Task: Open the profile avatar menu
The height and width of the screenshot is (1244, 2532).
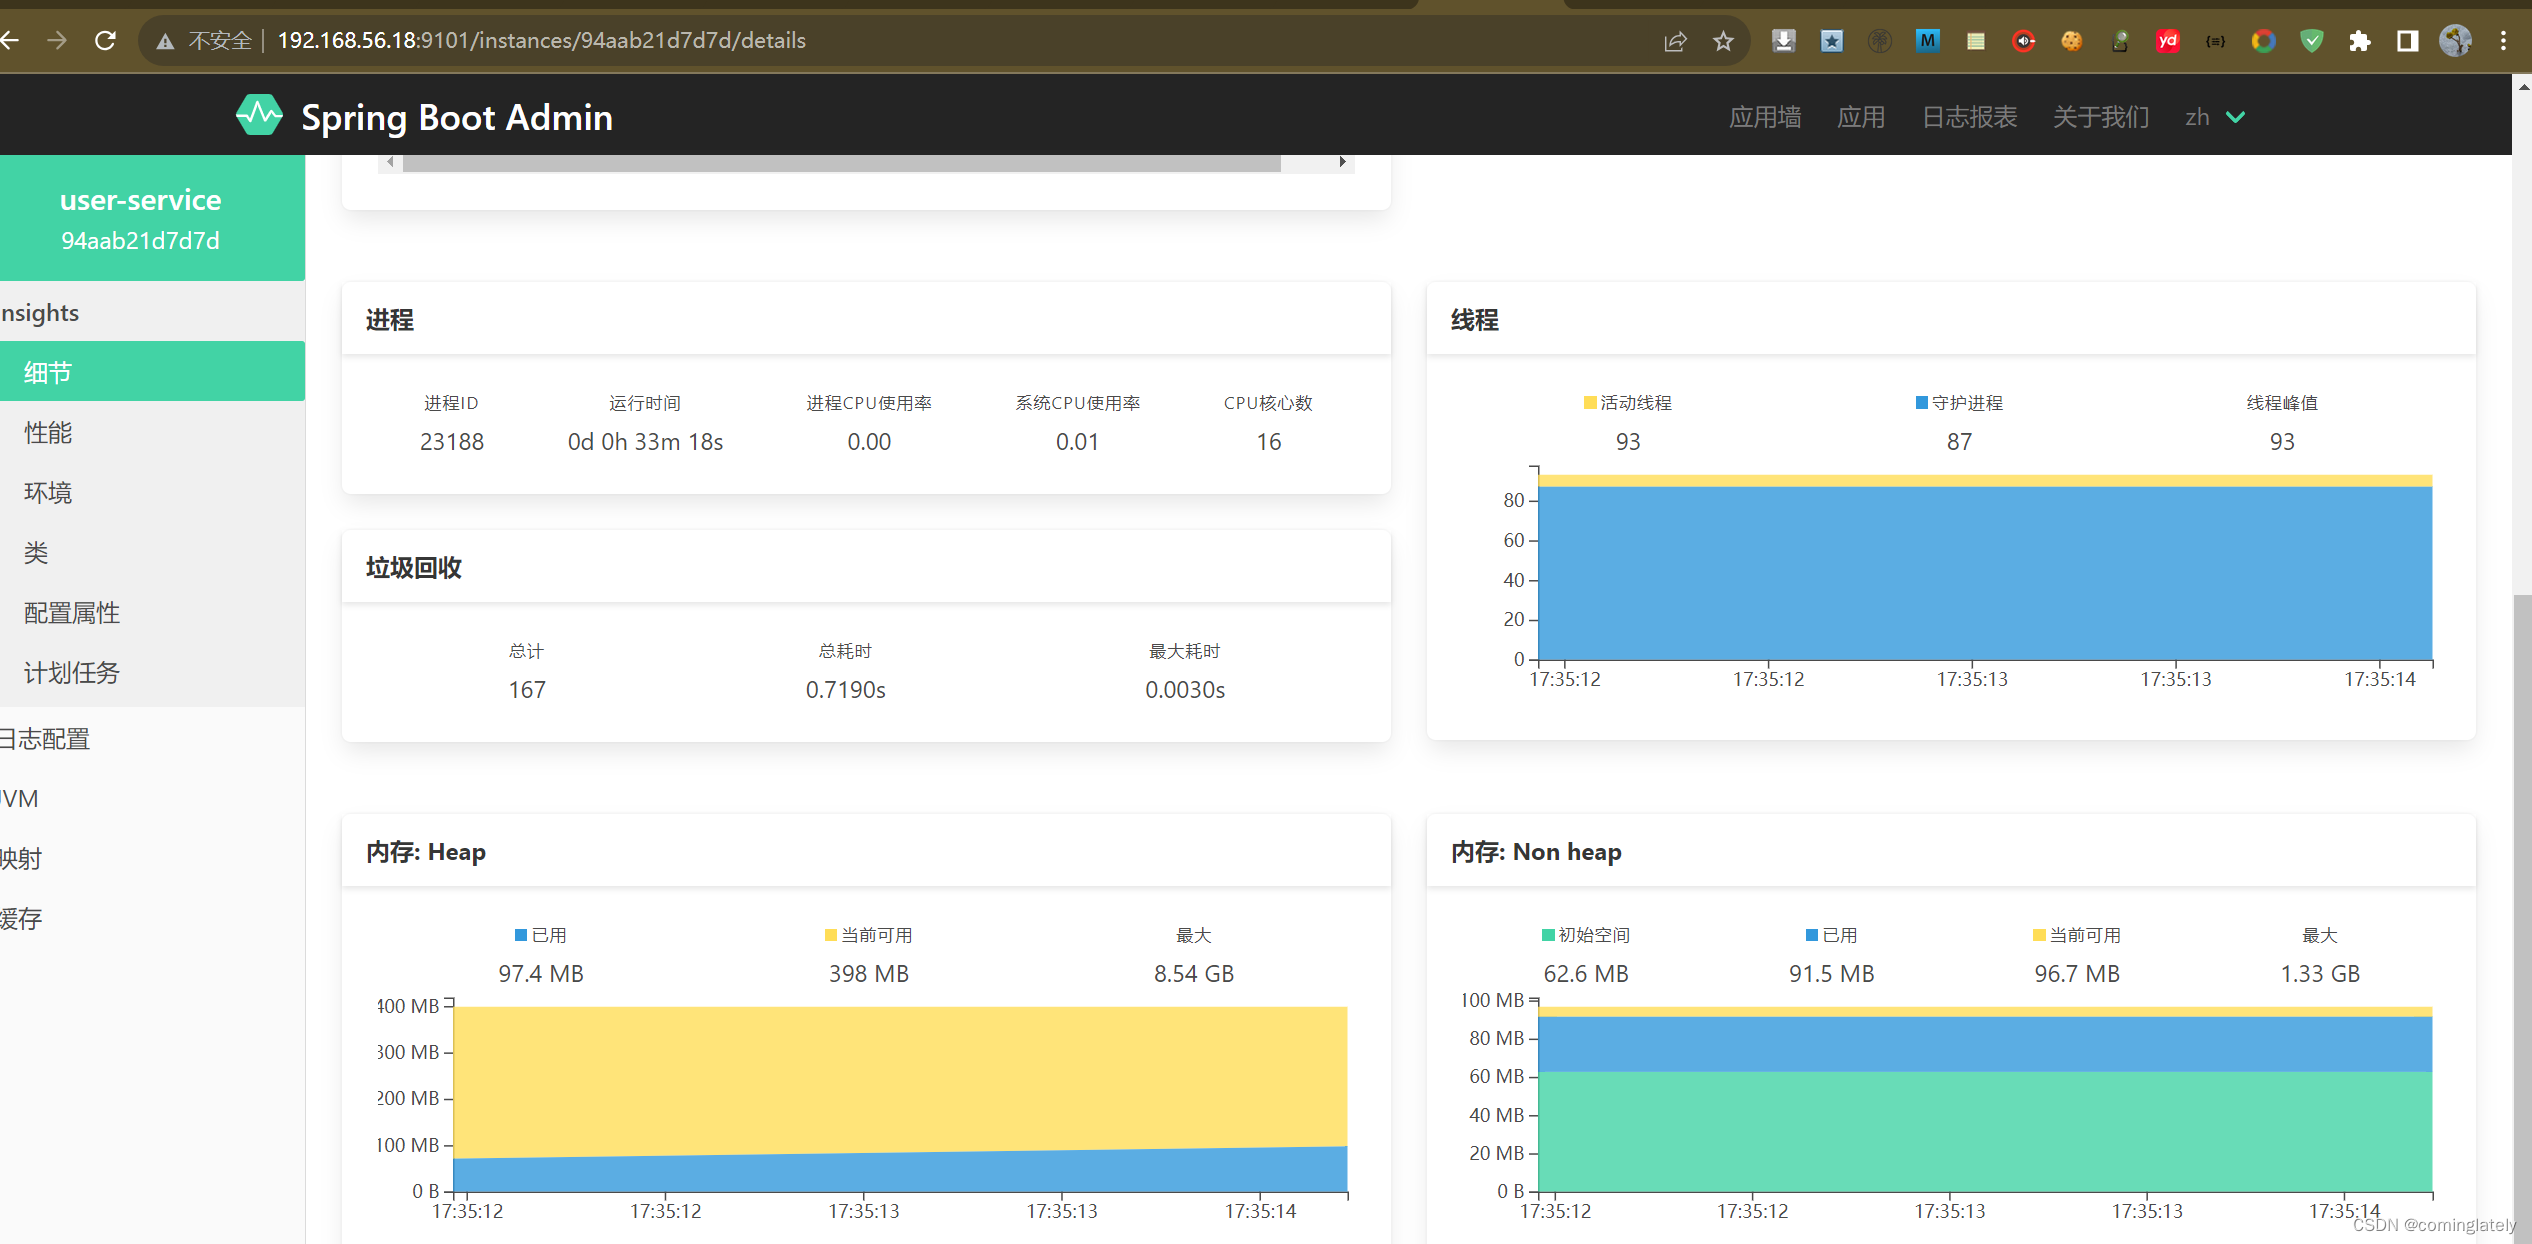Action: pyautogui.click(x=2455, y=41)
